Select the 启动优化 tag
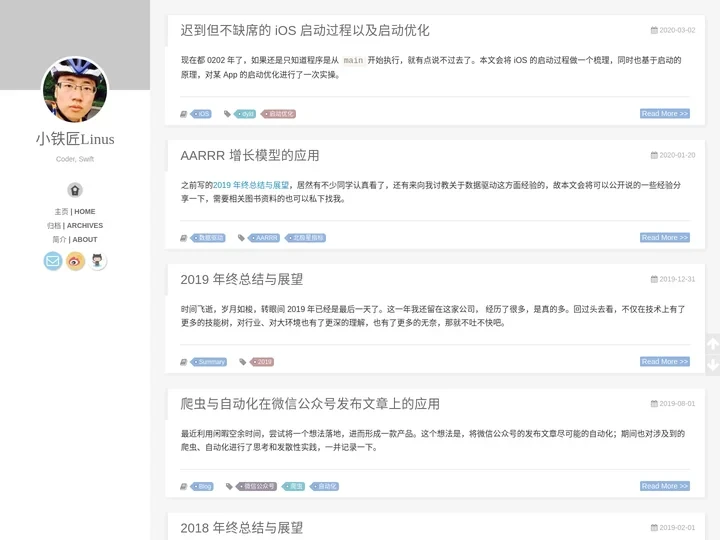This screenshot has height=540, width=720. point(278,114)
